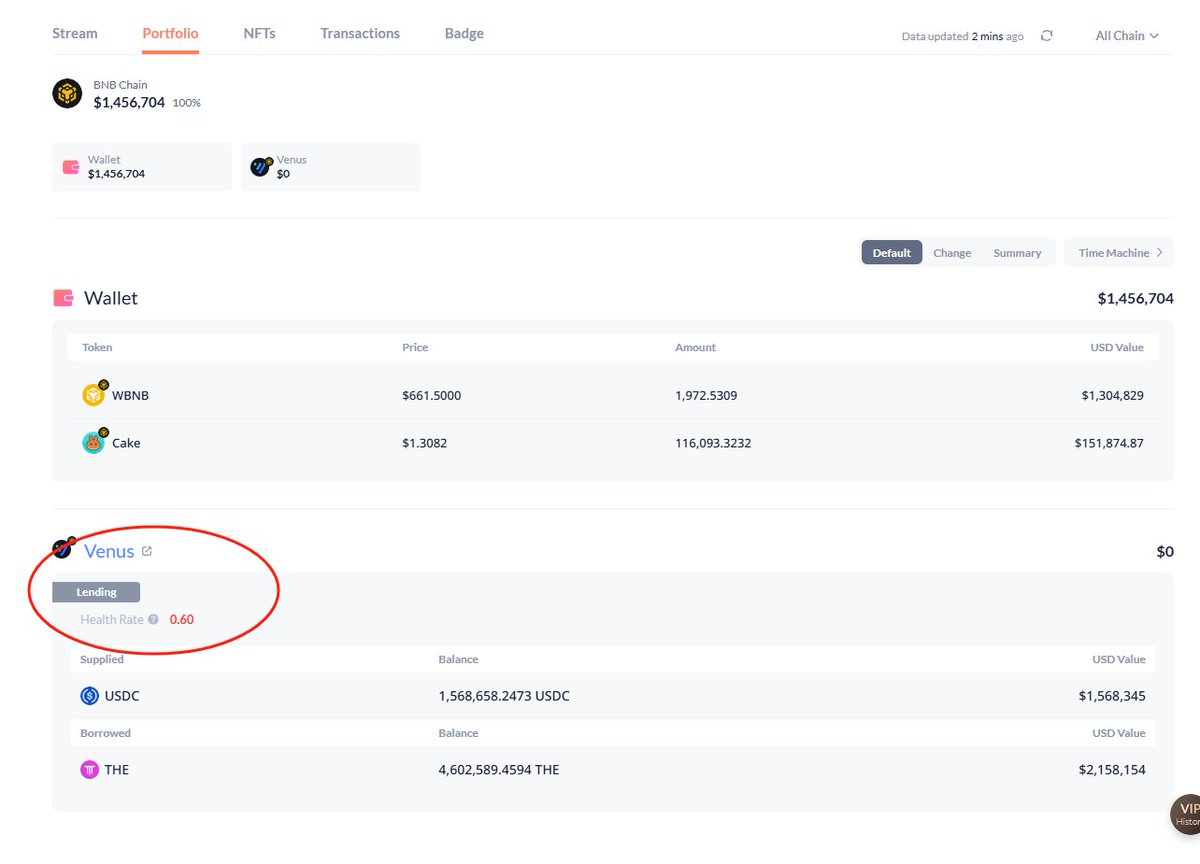Click the Health Rate help question icon
This screenshot has width=1200, height=864.
pos(153,619)
